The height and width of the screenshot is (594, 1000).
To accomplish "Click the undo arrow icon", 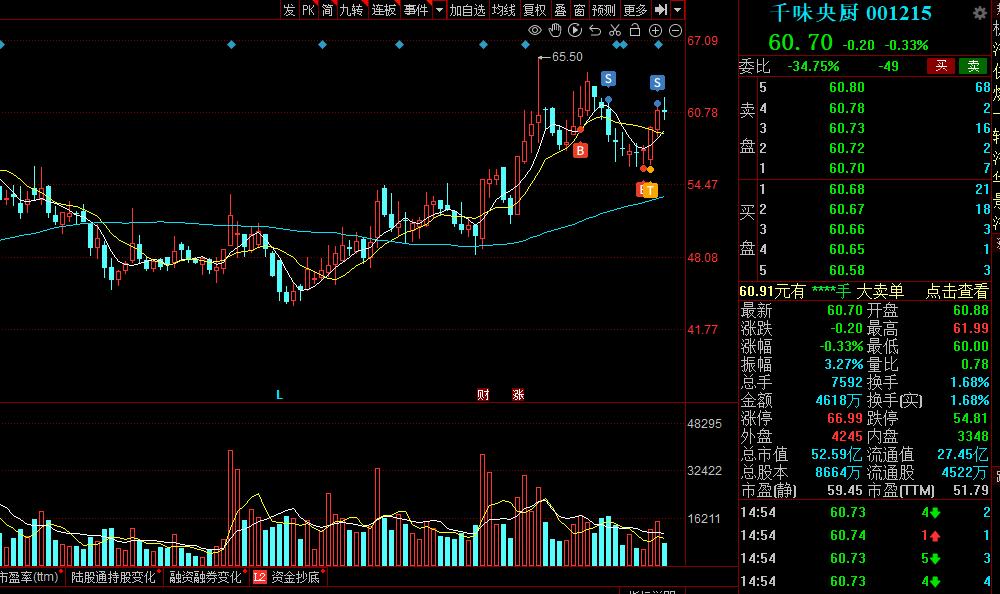I will [595, 30].
